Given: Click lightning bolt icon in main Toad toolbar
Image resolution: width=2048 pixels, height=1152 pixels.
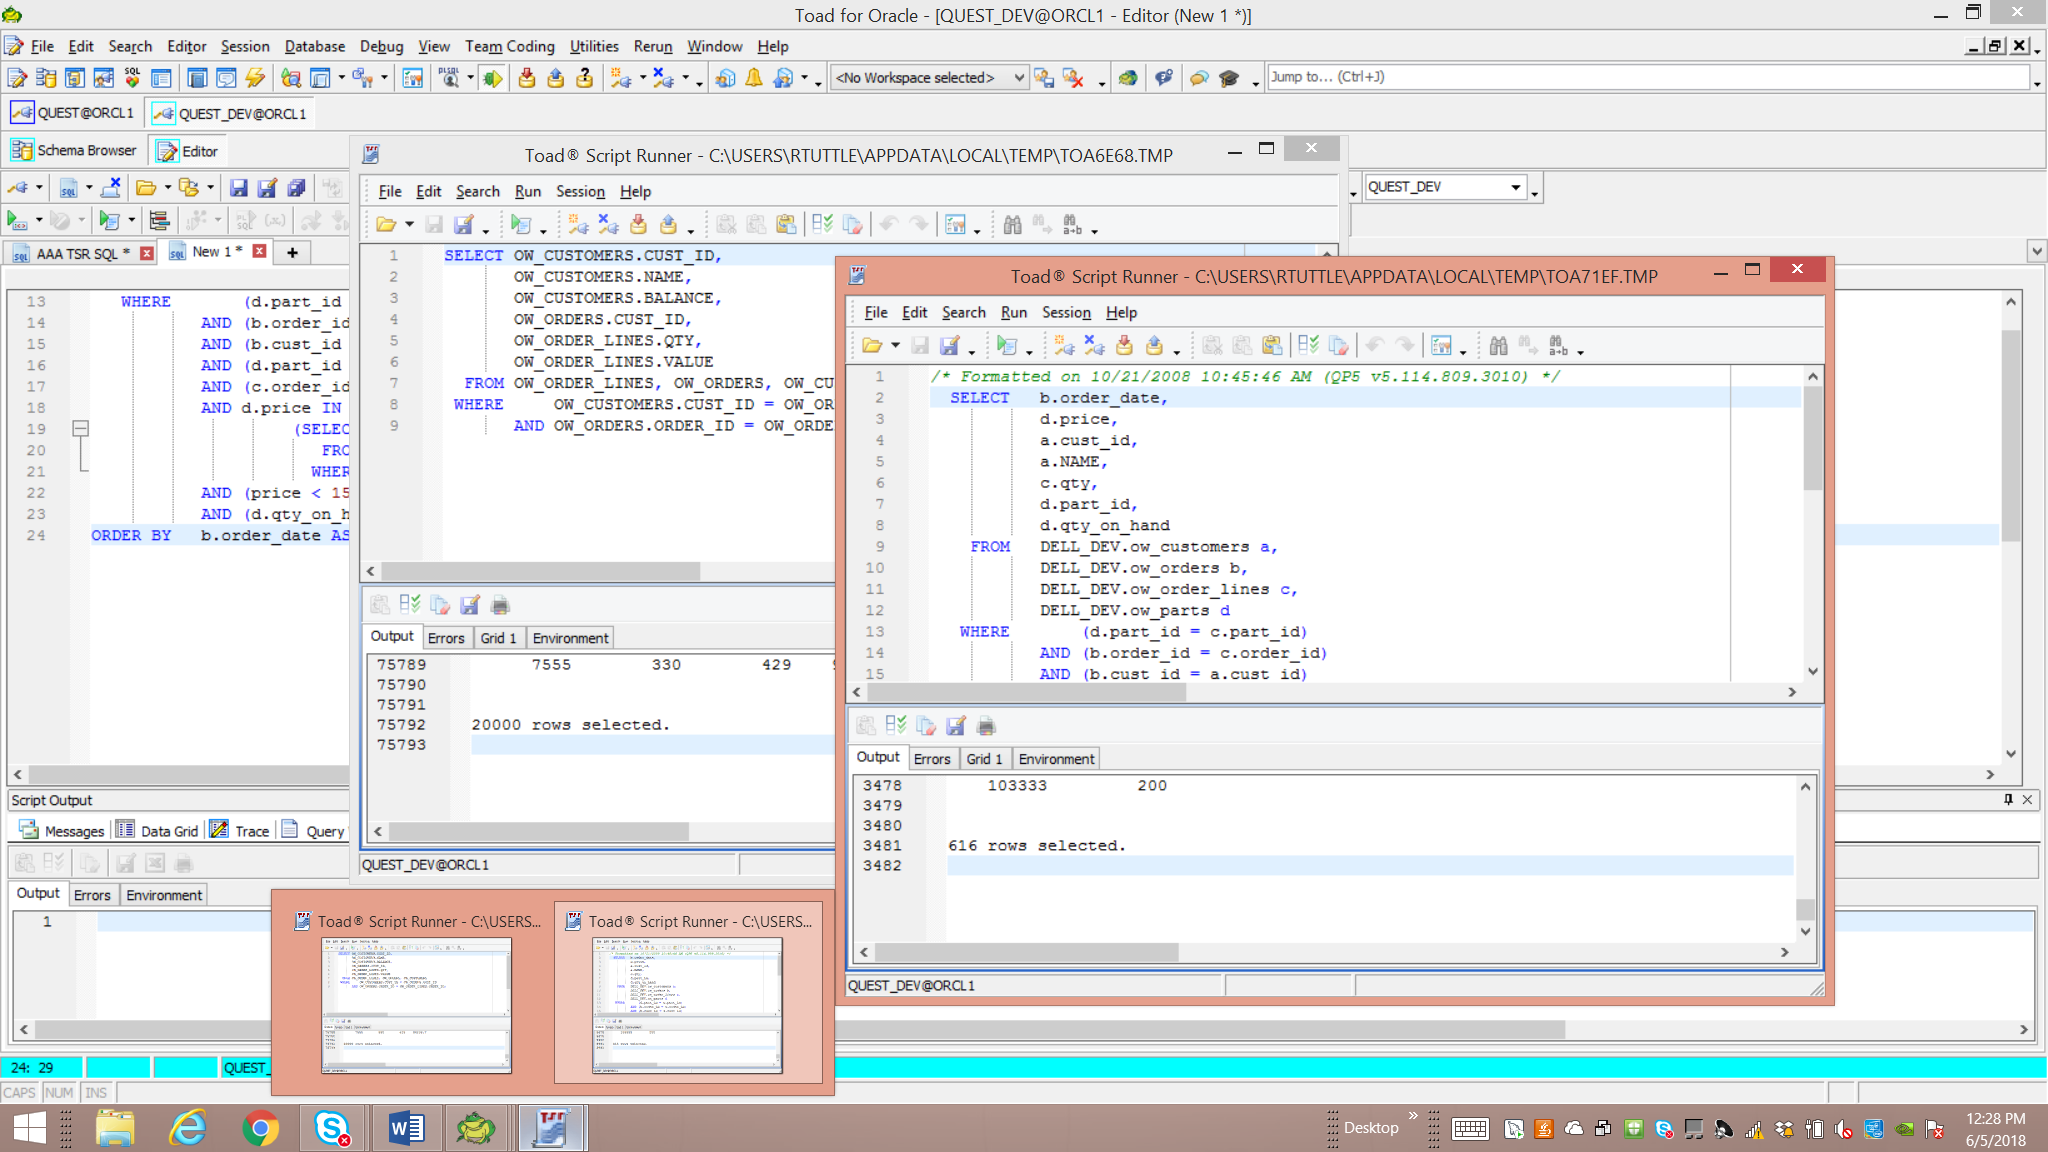Looking at the screenshot, I should click(255, 78).
